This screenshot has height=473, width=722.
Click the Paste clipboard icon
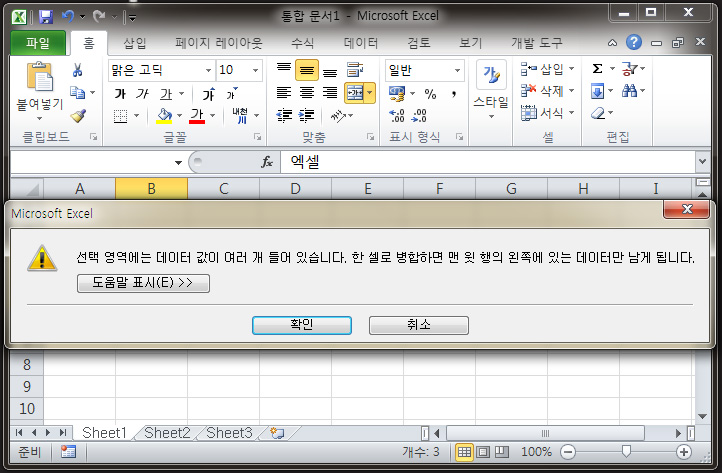pyautogui.click(x=40, y=76)
